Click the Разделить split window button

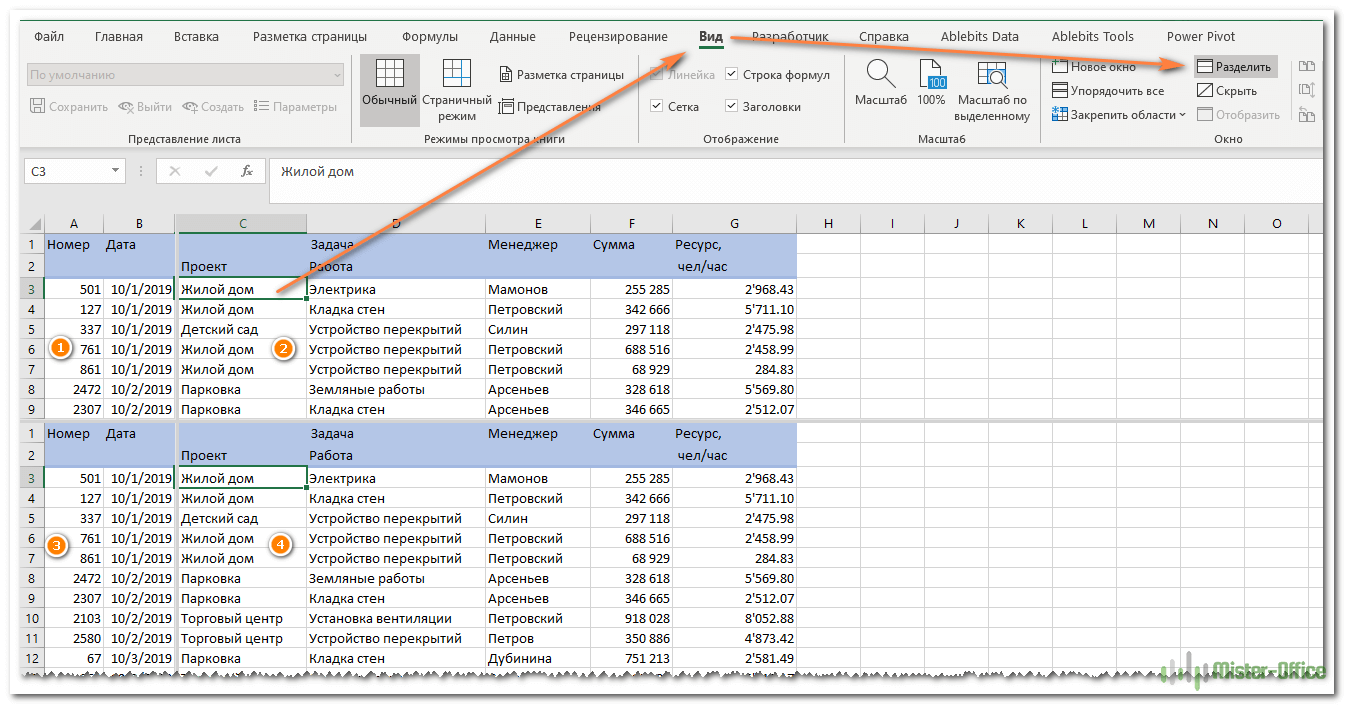point(1235,67)
